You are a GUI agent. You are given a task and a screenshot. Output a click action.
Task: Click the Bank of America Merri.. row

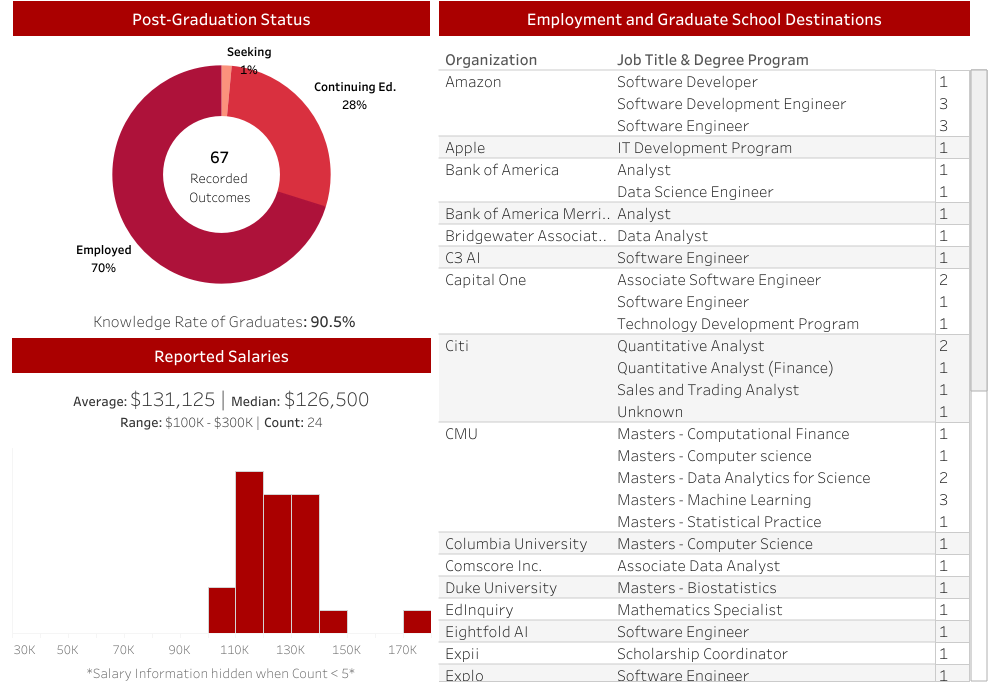coord(527,214)
